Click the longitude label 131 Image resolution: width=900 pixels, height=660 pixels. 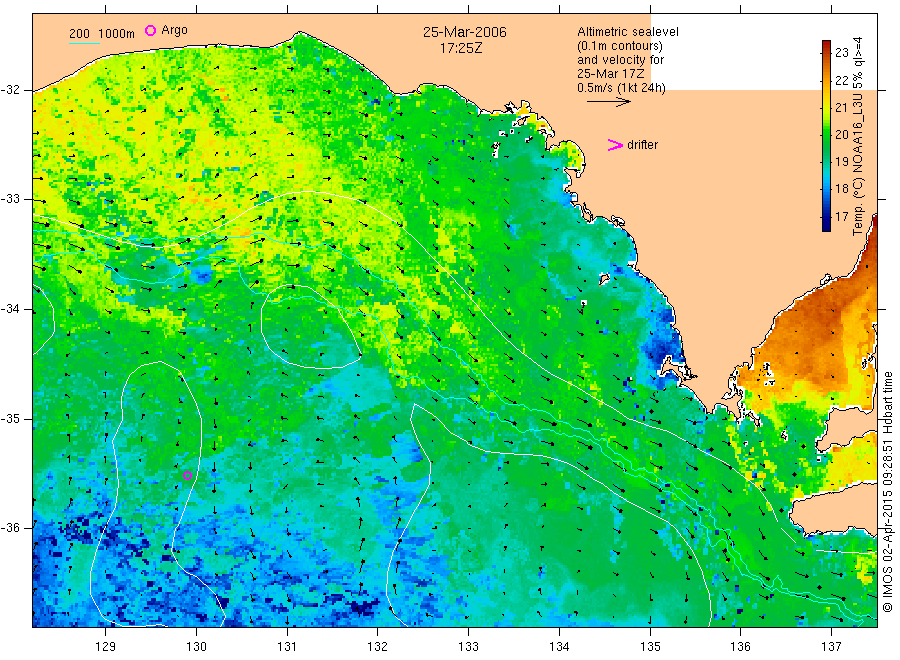(x=287, y=647)
